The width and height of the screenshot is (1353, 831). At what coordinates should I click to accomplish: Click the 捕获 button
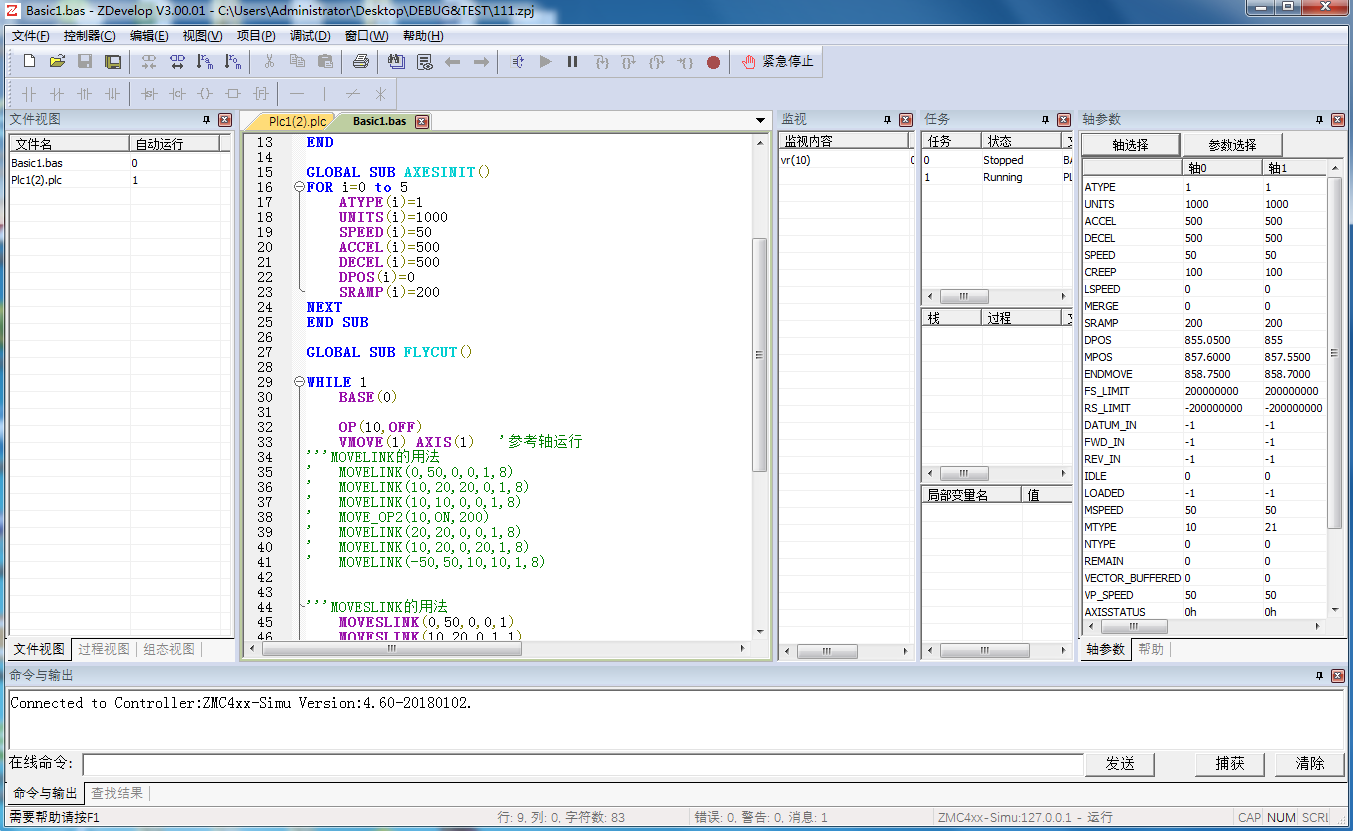1230,764
